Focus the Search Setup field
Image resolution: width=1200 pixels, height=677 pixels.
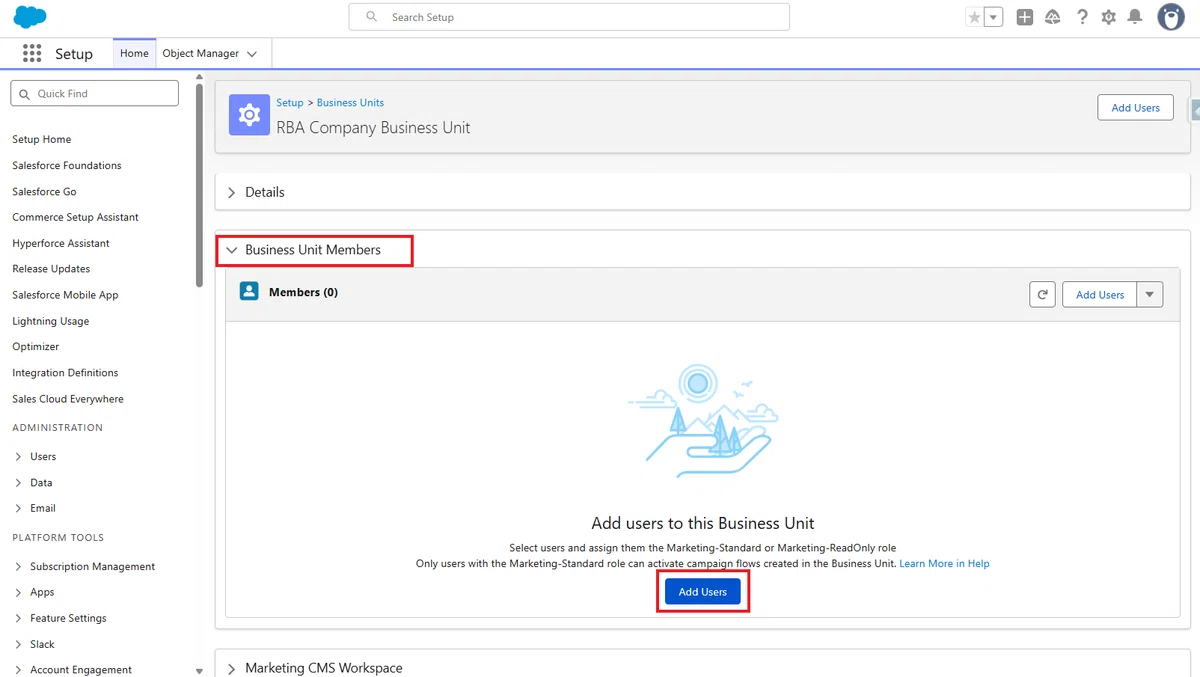click(x=569, y=17)
